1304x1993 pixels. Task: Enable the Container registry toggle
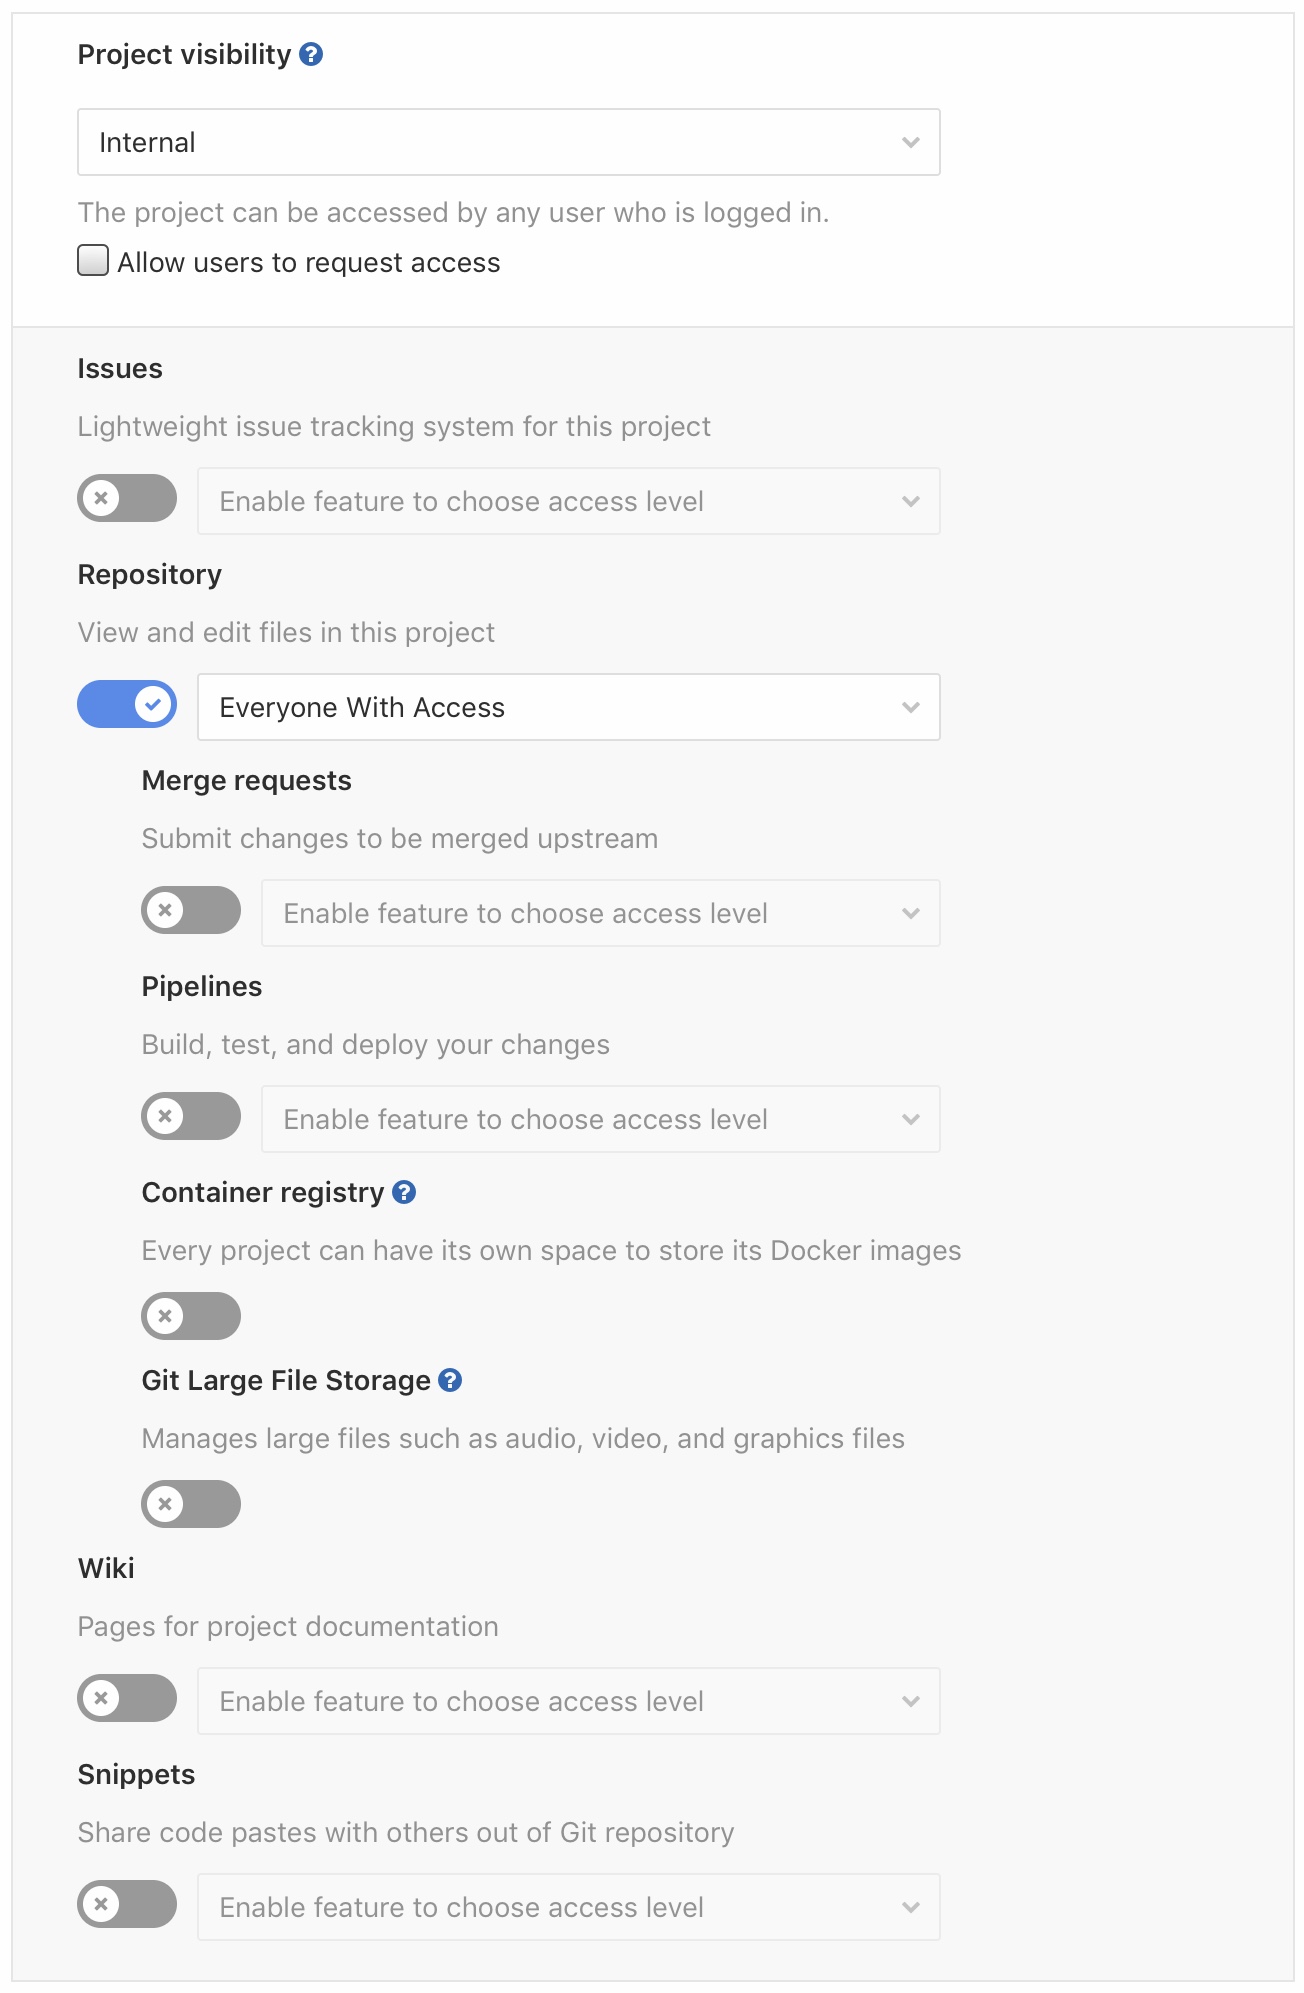191,1316
